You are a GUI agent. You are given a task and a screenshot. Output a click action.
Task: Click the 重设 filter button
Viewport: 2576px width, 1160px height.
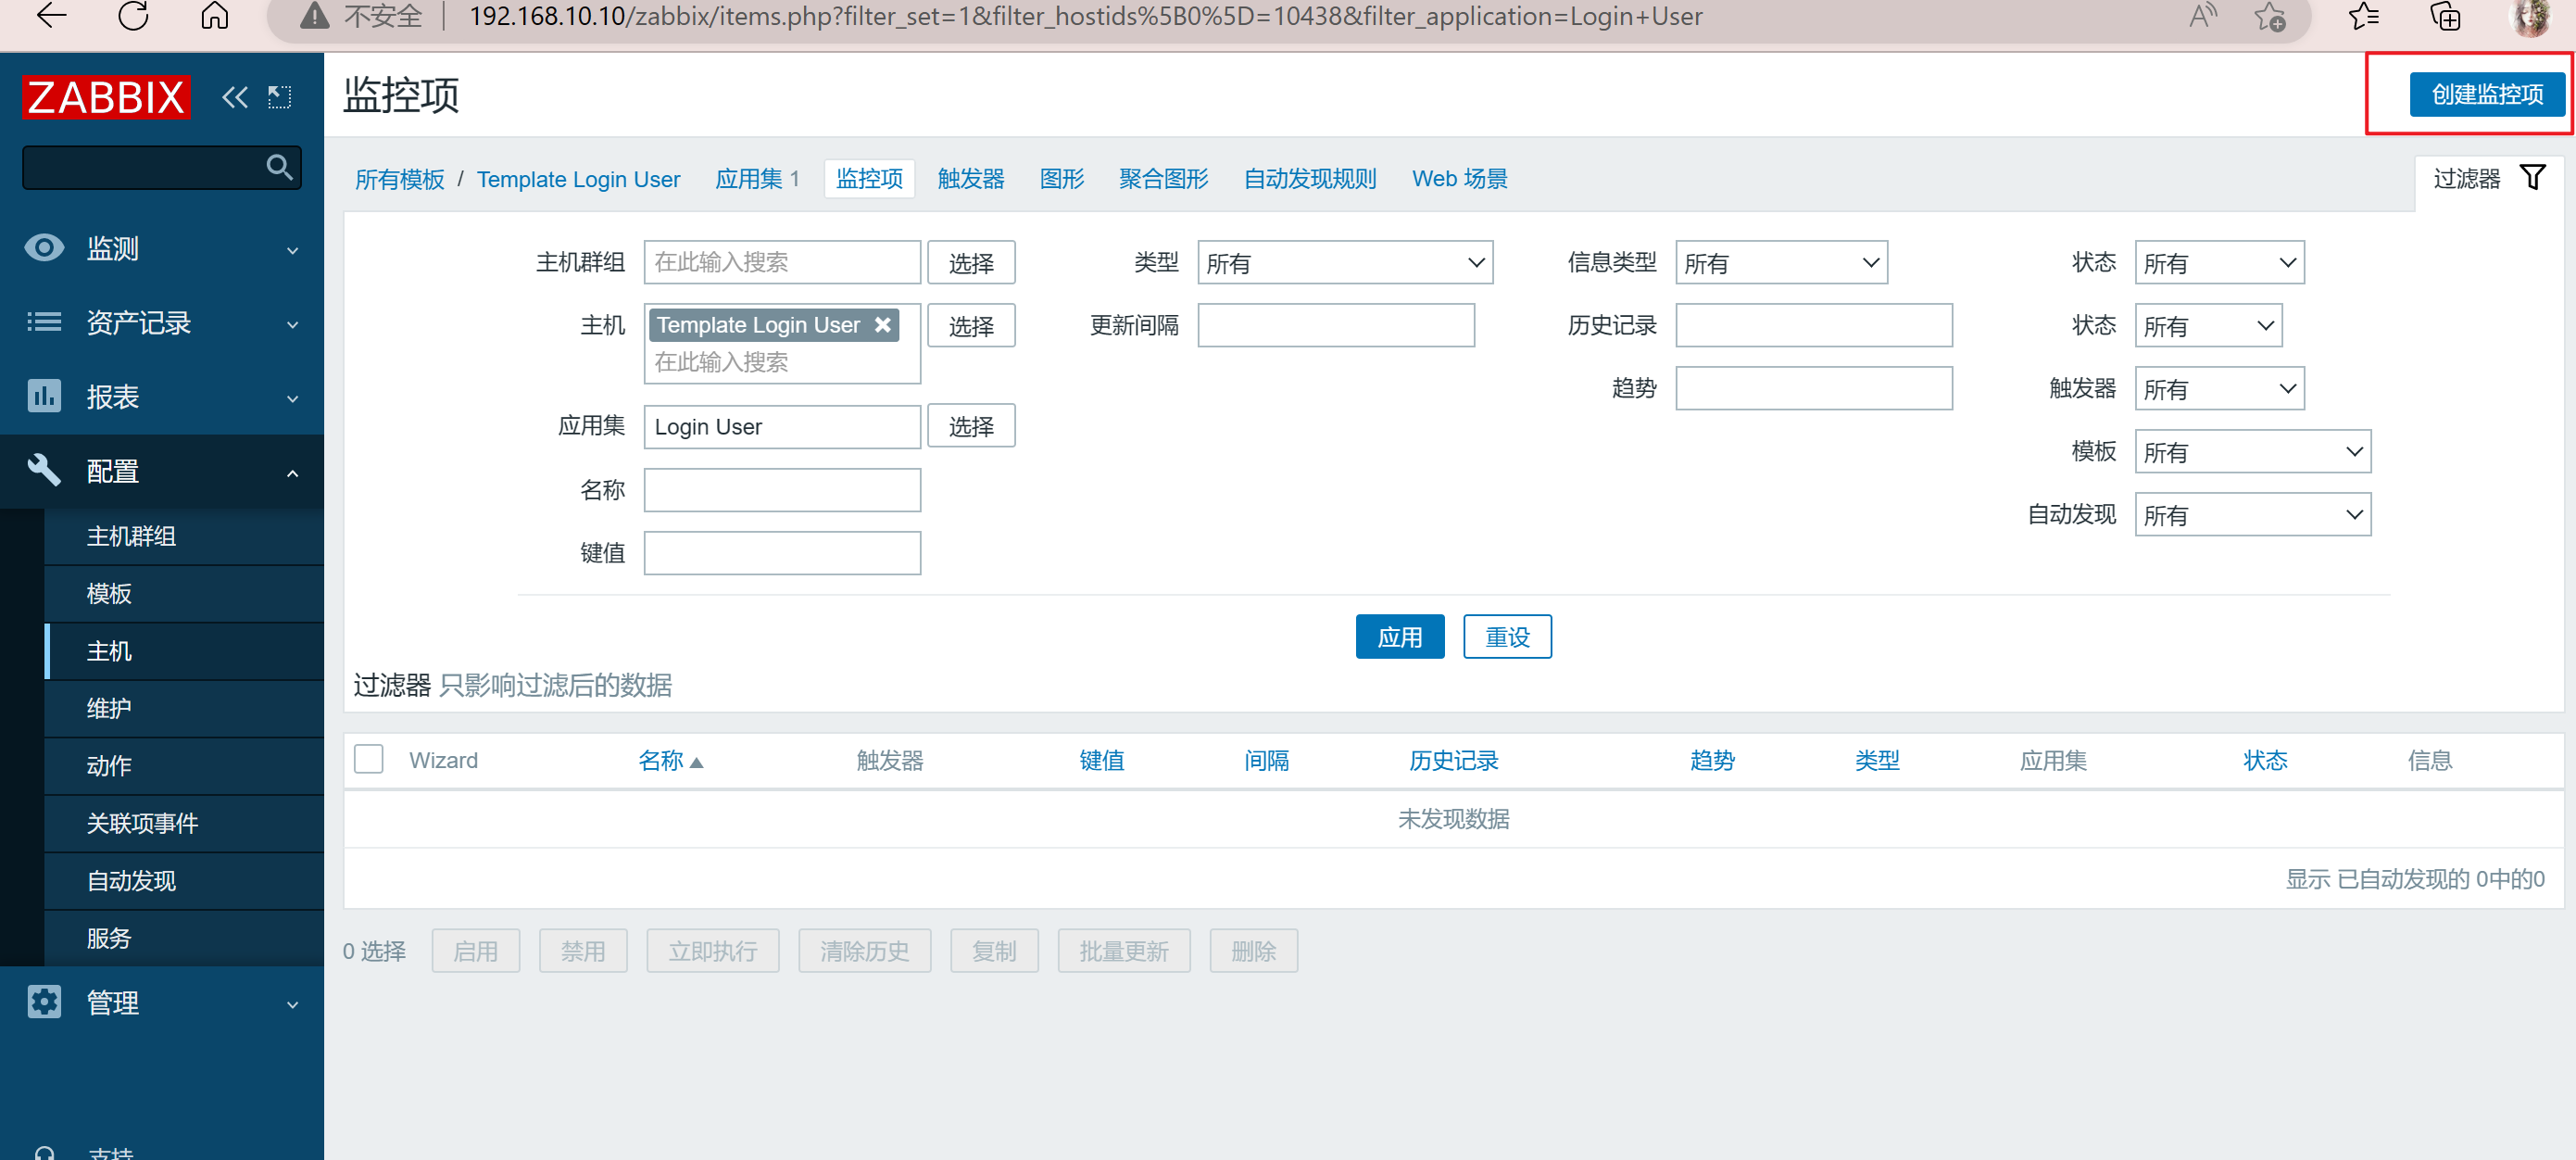[x=1507, y=637]
